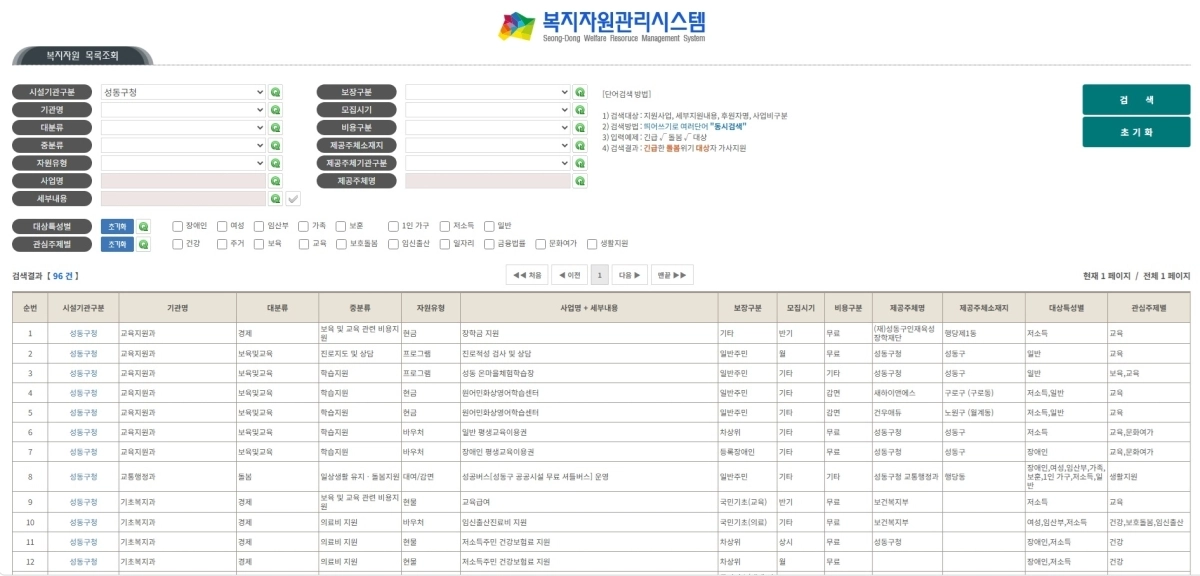Expand the 모집시기 dropdown
Screen dimensions: 1200x576
[488, 110]
